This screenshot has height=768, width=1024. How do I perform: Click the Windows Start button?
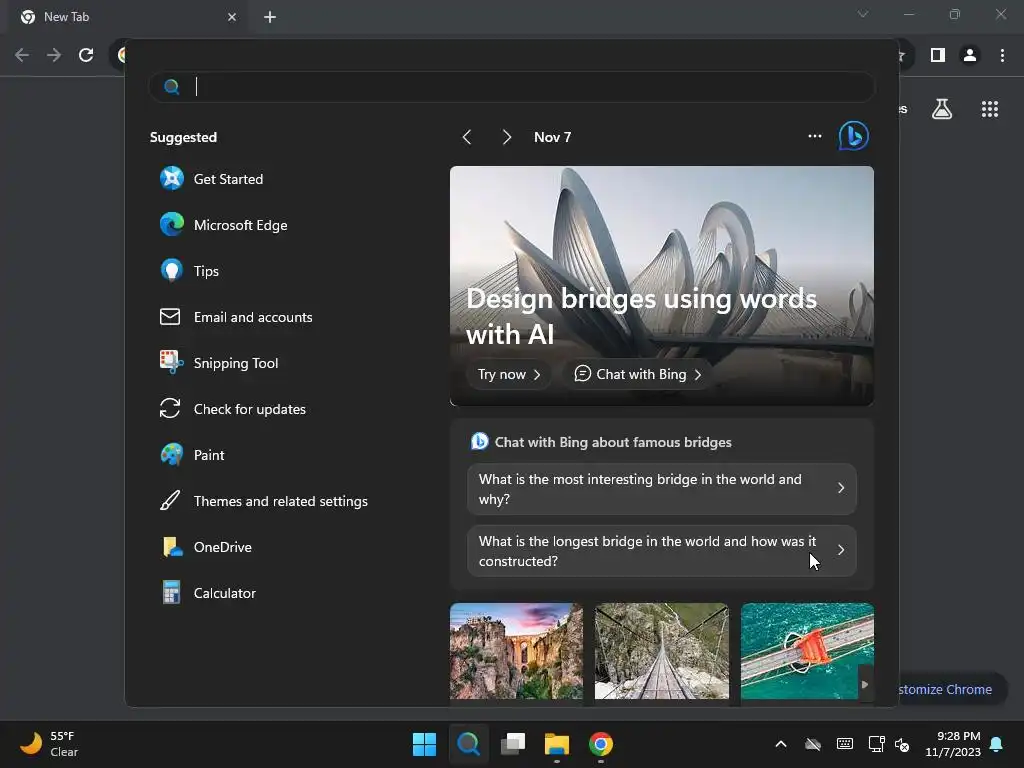point(424,744)
